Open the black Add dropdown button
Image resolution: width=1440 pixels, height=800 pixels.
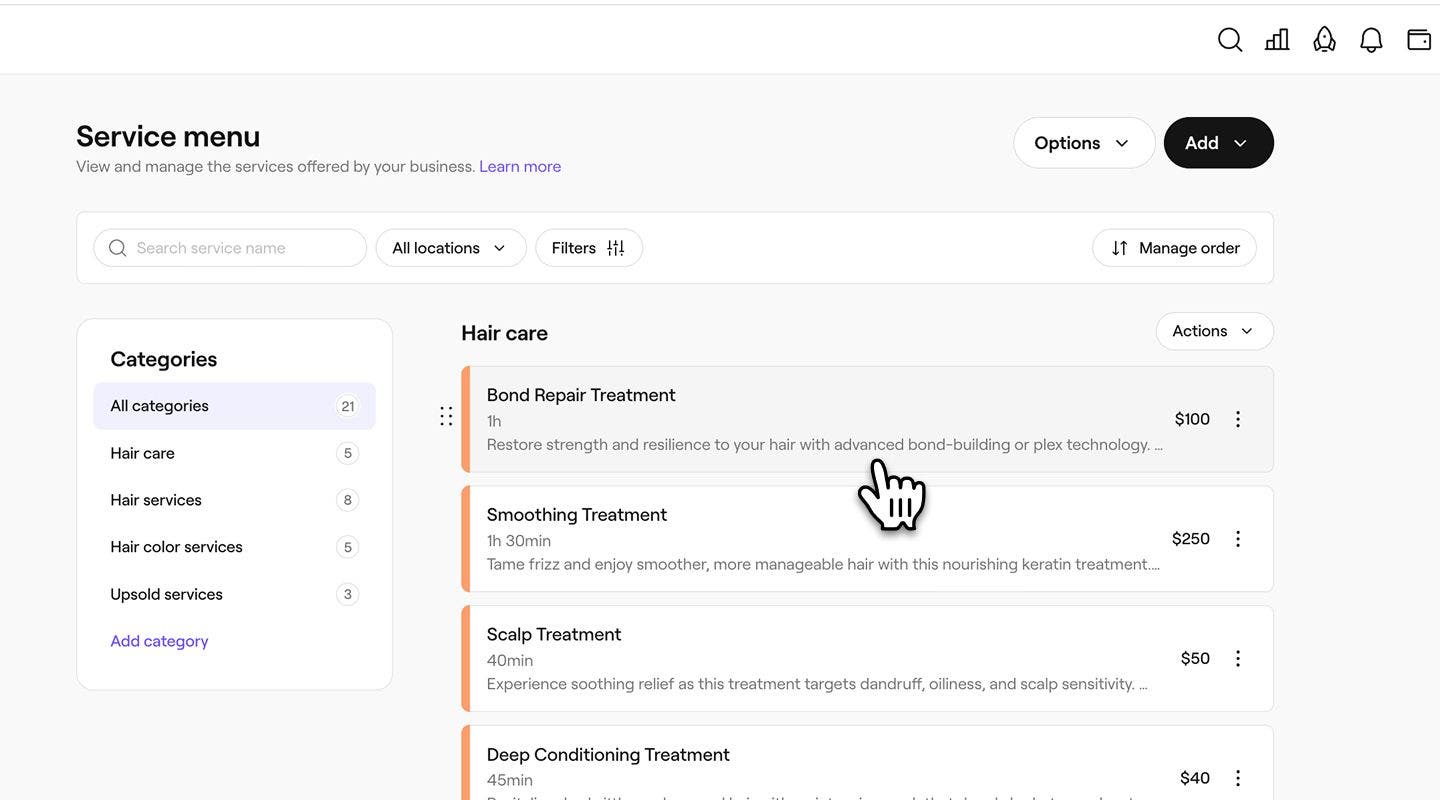(x=1217, y=143)
